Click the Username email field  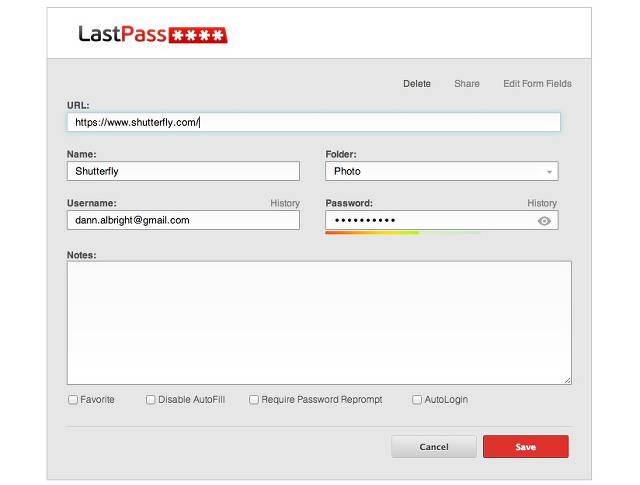pyautogui.click(x=183, y=220)
